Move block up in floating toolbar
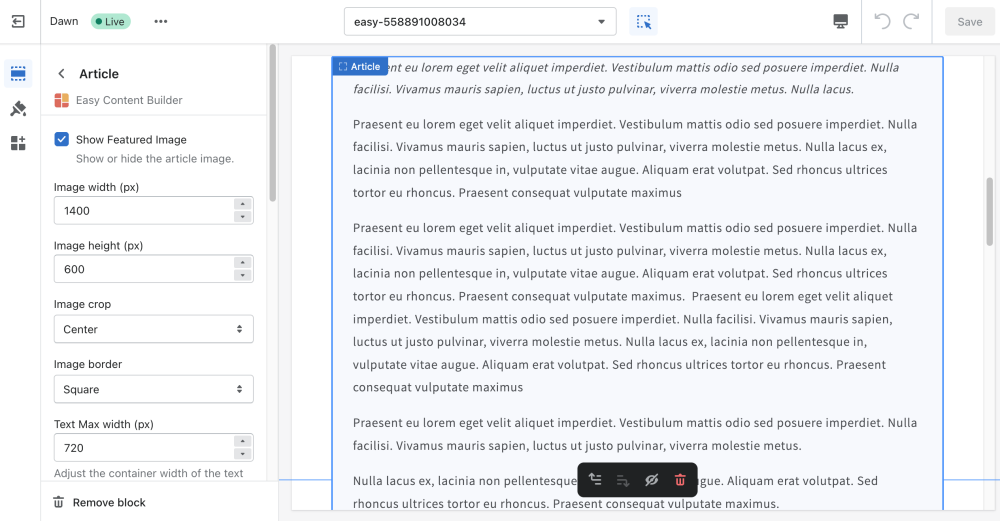 pos(595,480)
